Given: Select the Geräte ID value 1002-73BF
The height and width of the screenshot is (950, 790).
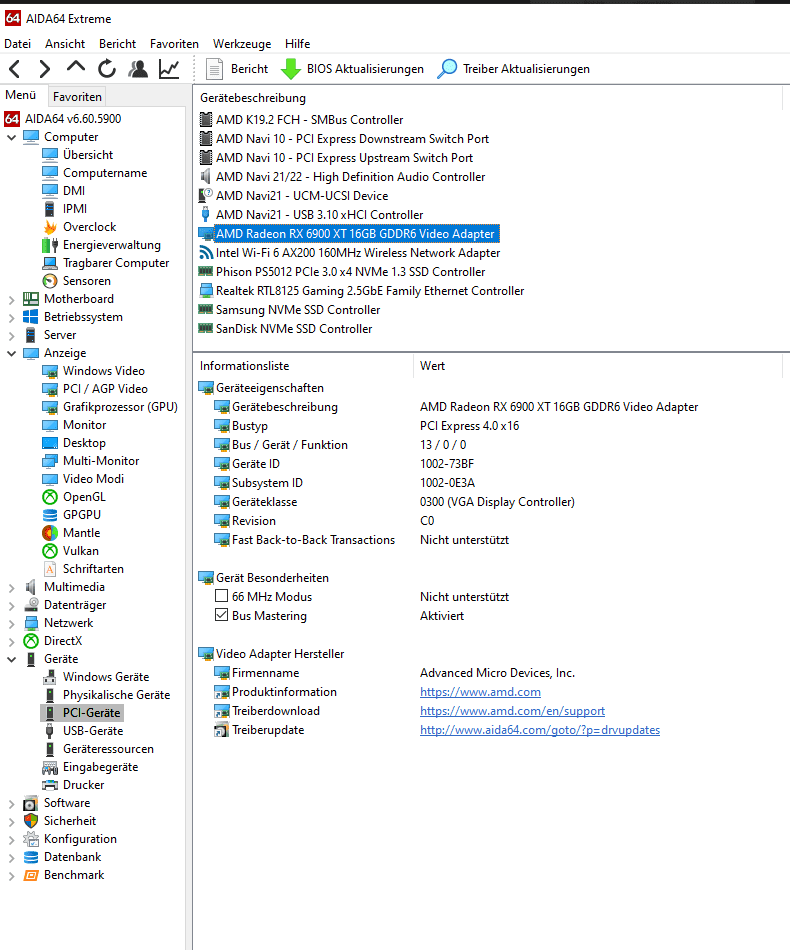Looking at the screenshot, I should (x=447, y=464).
